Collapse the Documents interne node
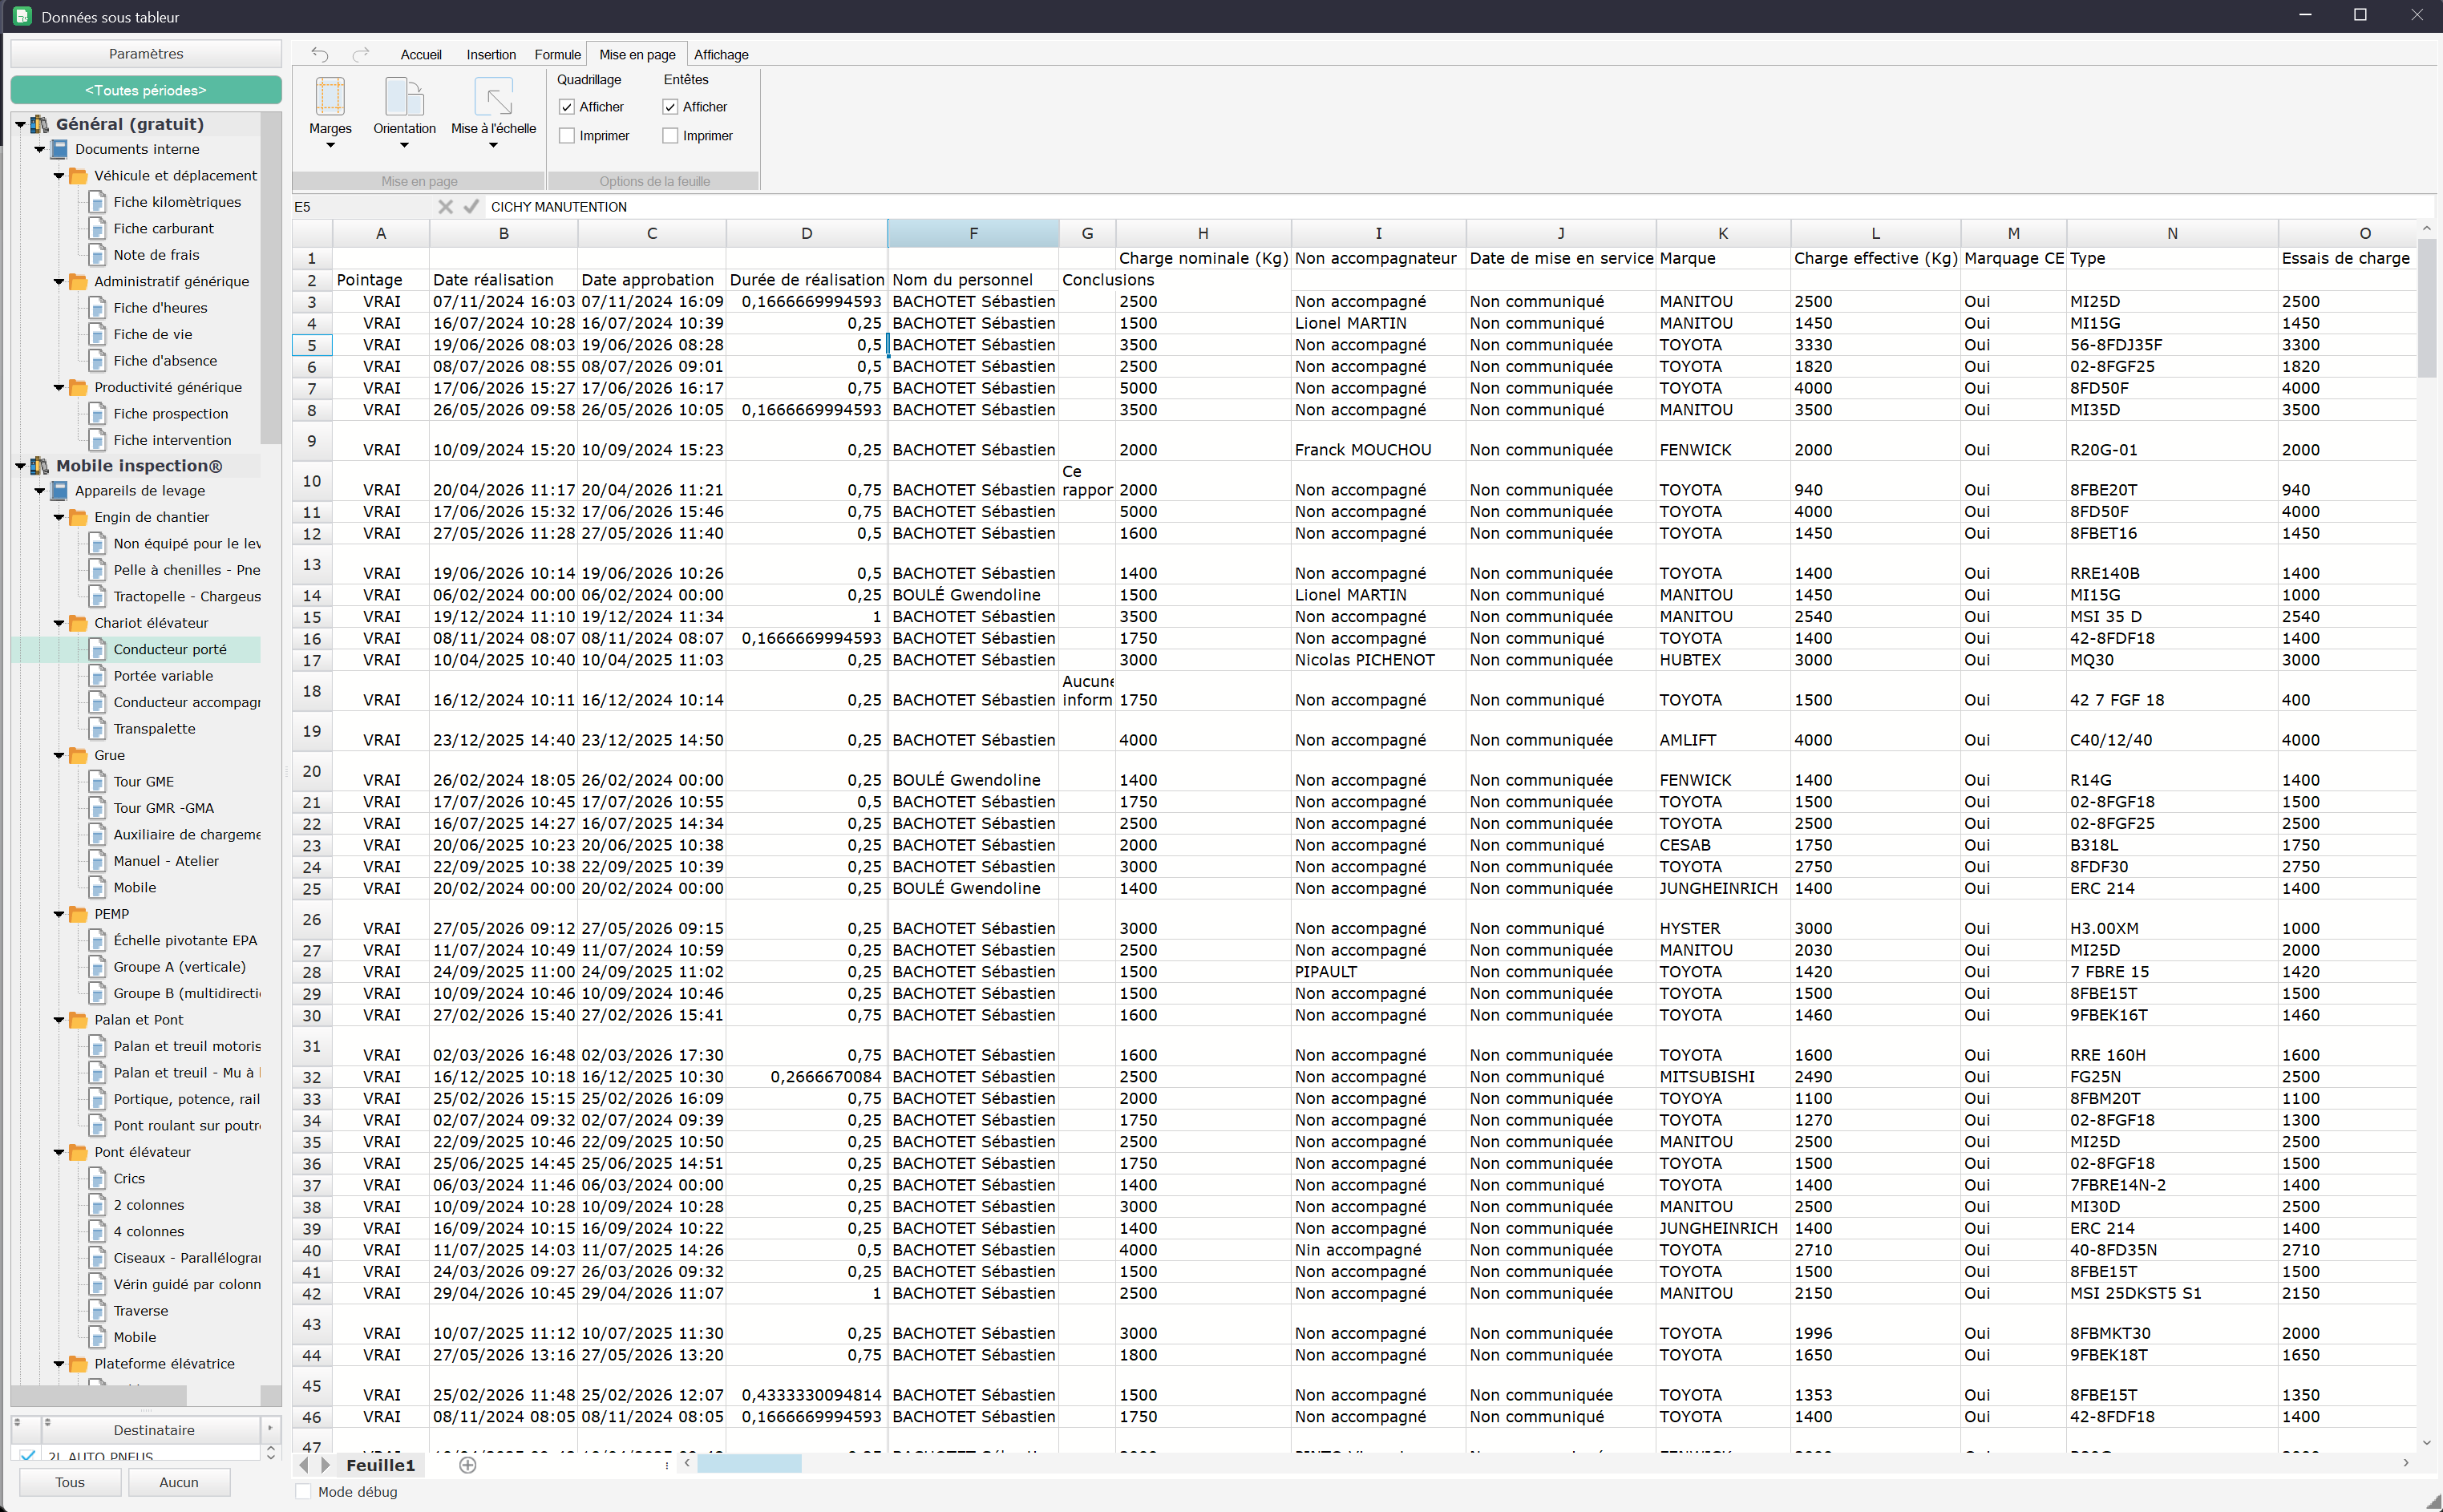 click(39, 149)
